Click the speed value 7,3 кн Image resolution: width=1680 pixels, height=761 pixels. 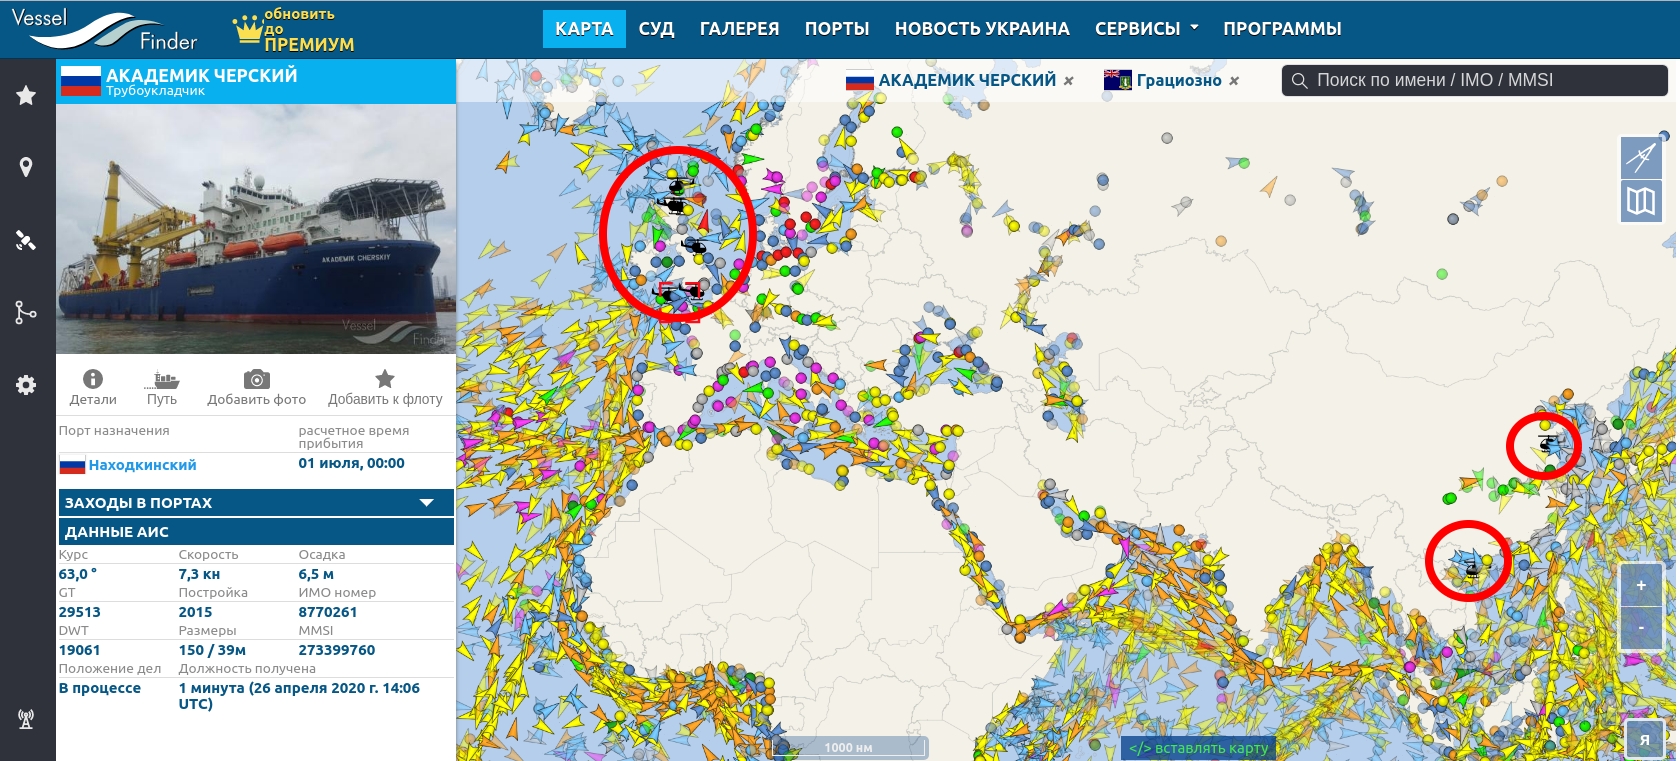coord(199,574)
